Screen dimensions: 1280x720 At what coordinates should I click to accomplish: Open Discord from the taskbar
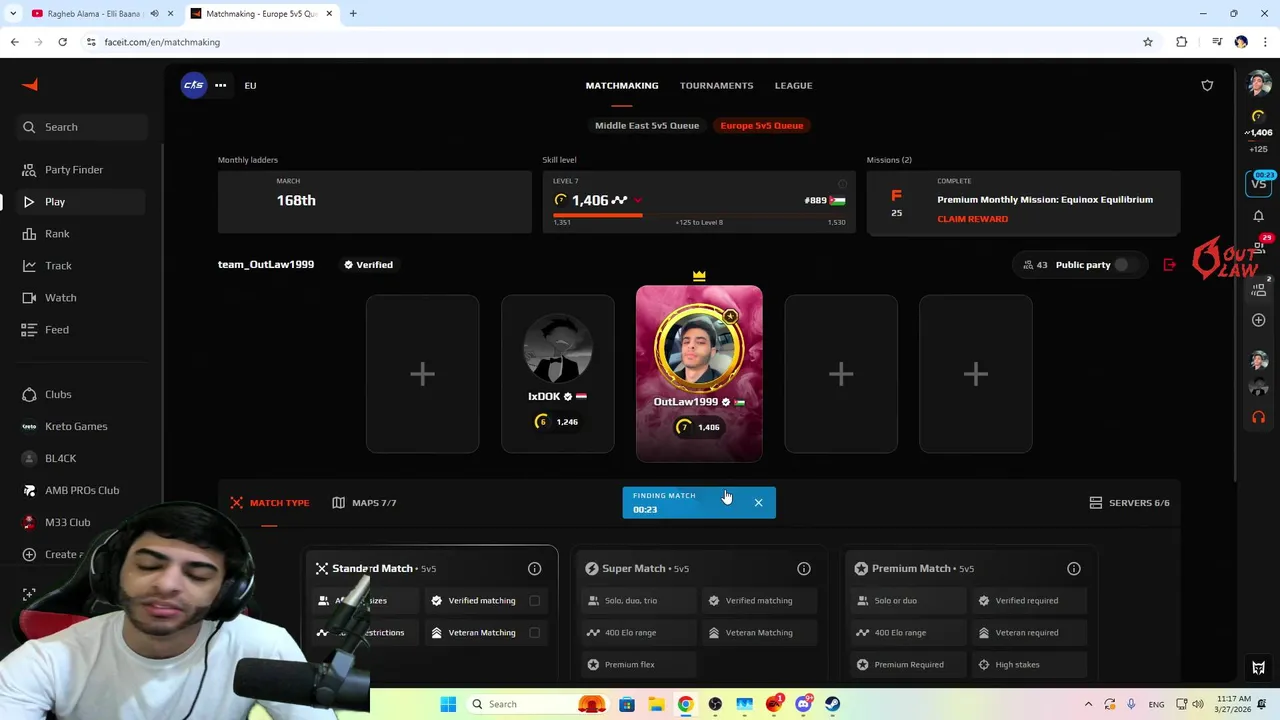(803, 704)
